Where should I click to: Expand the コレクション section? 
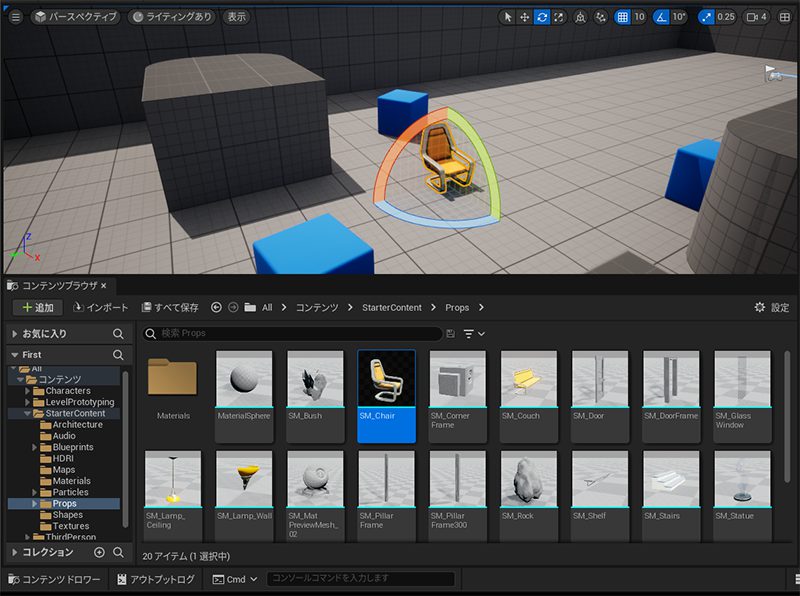click(14, 552)
